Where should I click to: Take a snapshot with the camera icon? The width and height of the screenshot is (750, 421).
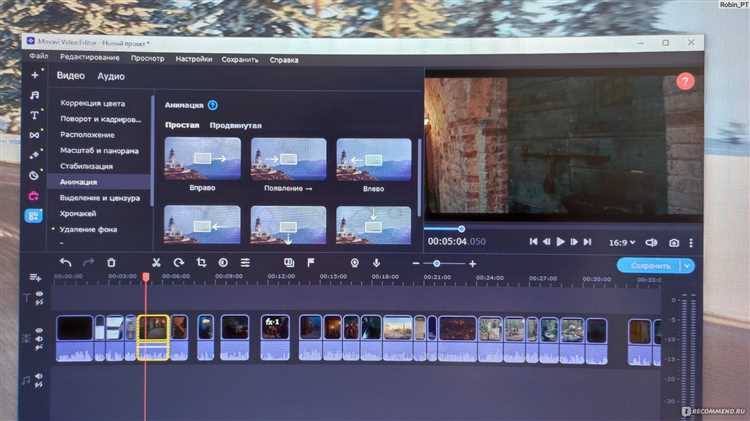pos(674,242)
